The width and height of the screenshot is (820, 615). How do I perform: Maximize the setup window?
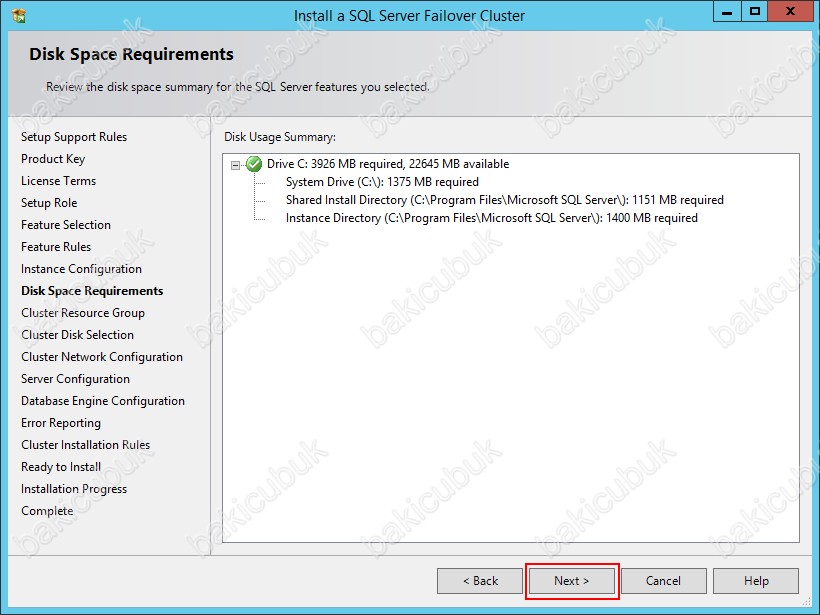point(755,12)
